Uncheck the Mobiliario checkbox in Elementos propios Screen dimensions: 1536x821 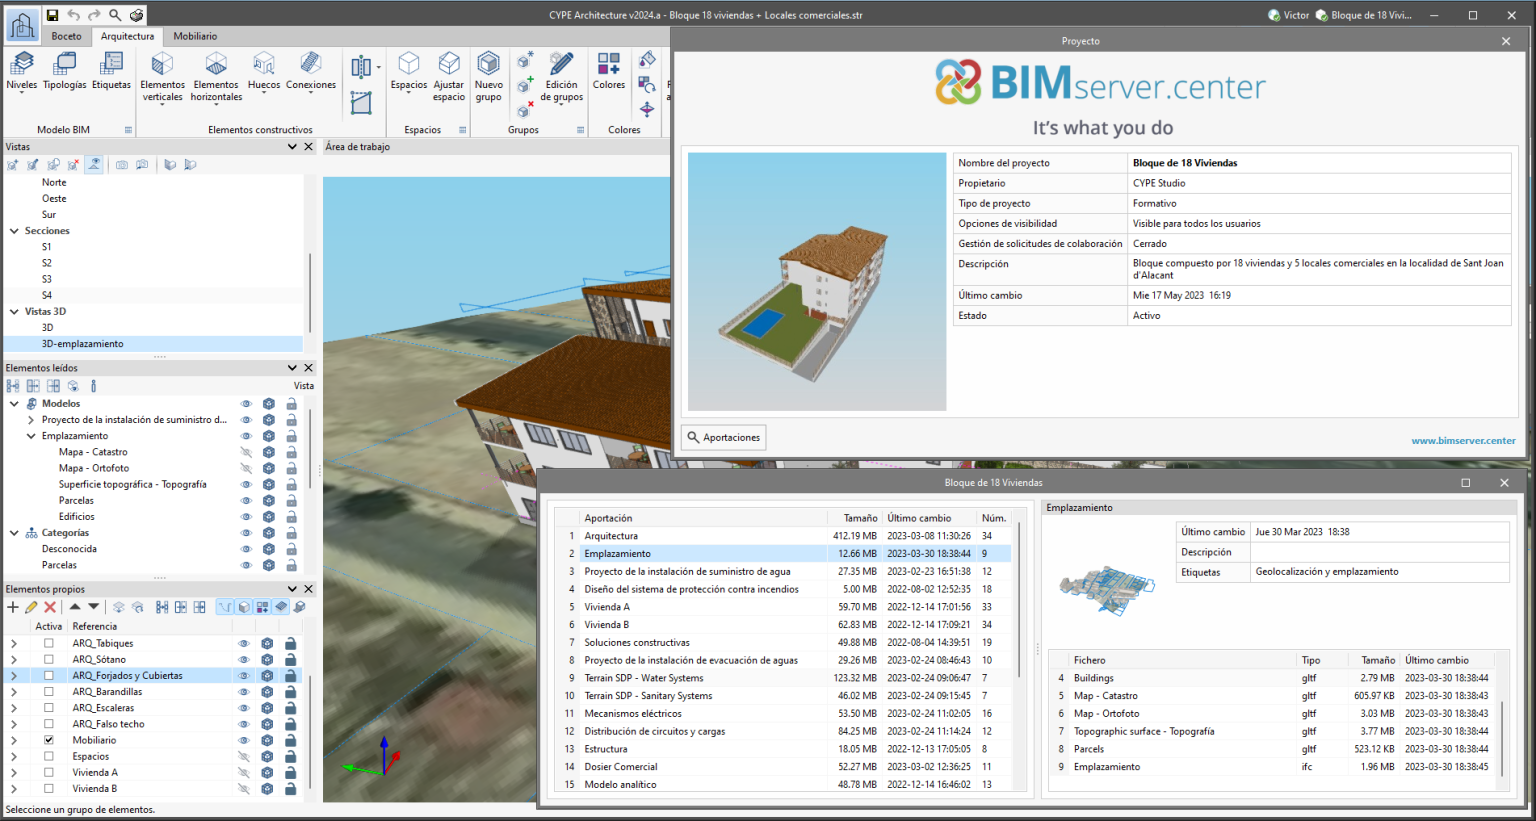pyautogui.click(x=49, y=739)
